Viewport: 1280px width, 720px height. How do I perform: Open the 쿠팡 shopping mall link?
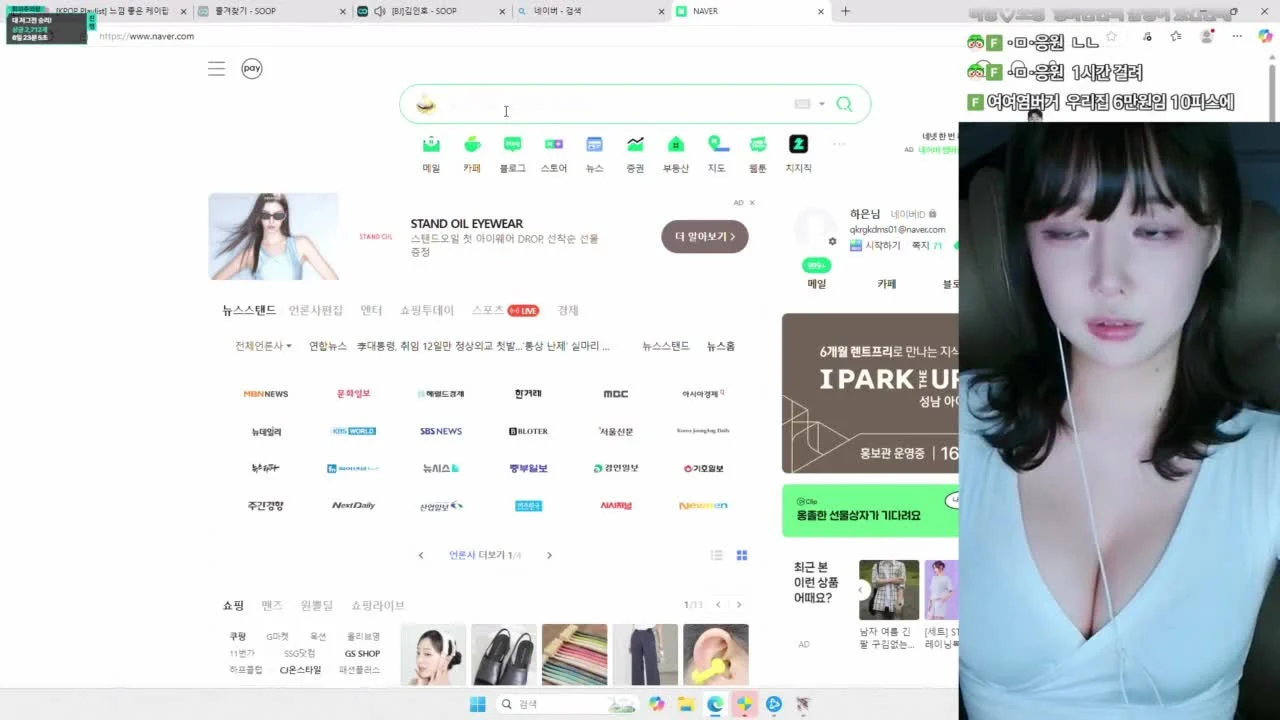pyautogui.click(x=238, y=636)
